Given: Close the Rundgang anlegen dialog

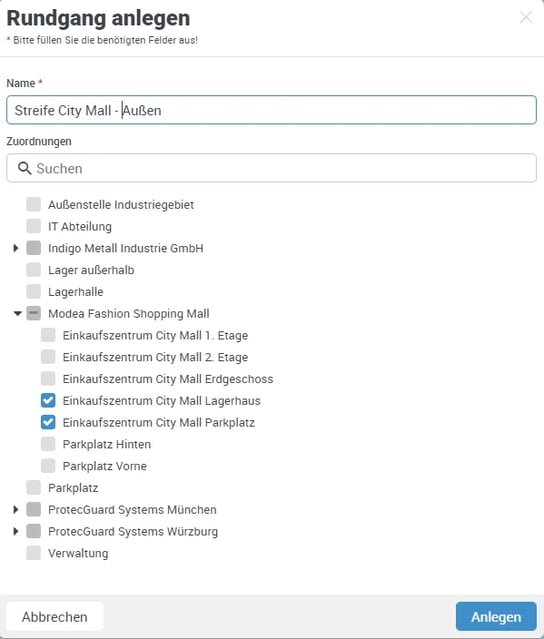Looking at the screenshot, I should [x=526, y=18].
